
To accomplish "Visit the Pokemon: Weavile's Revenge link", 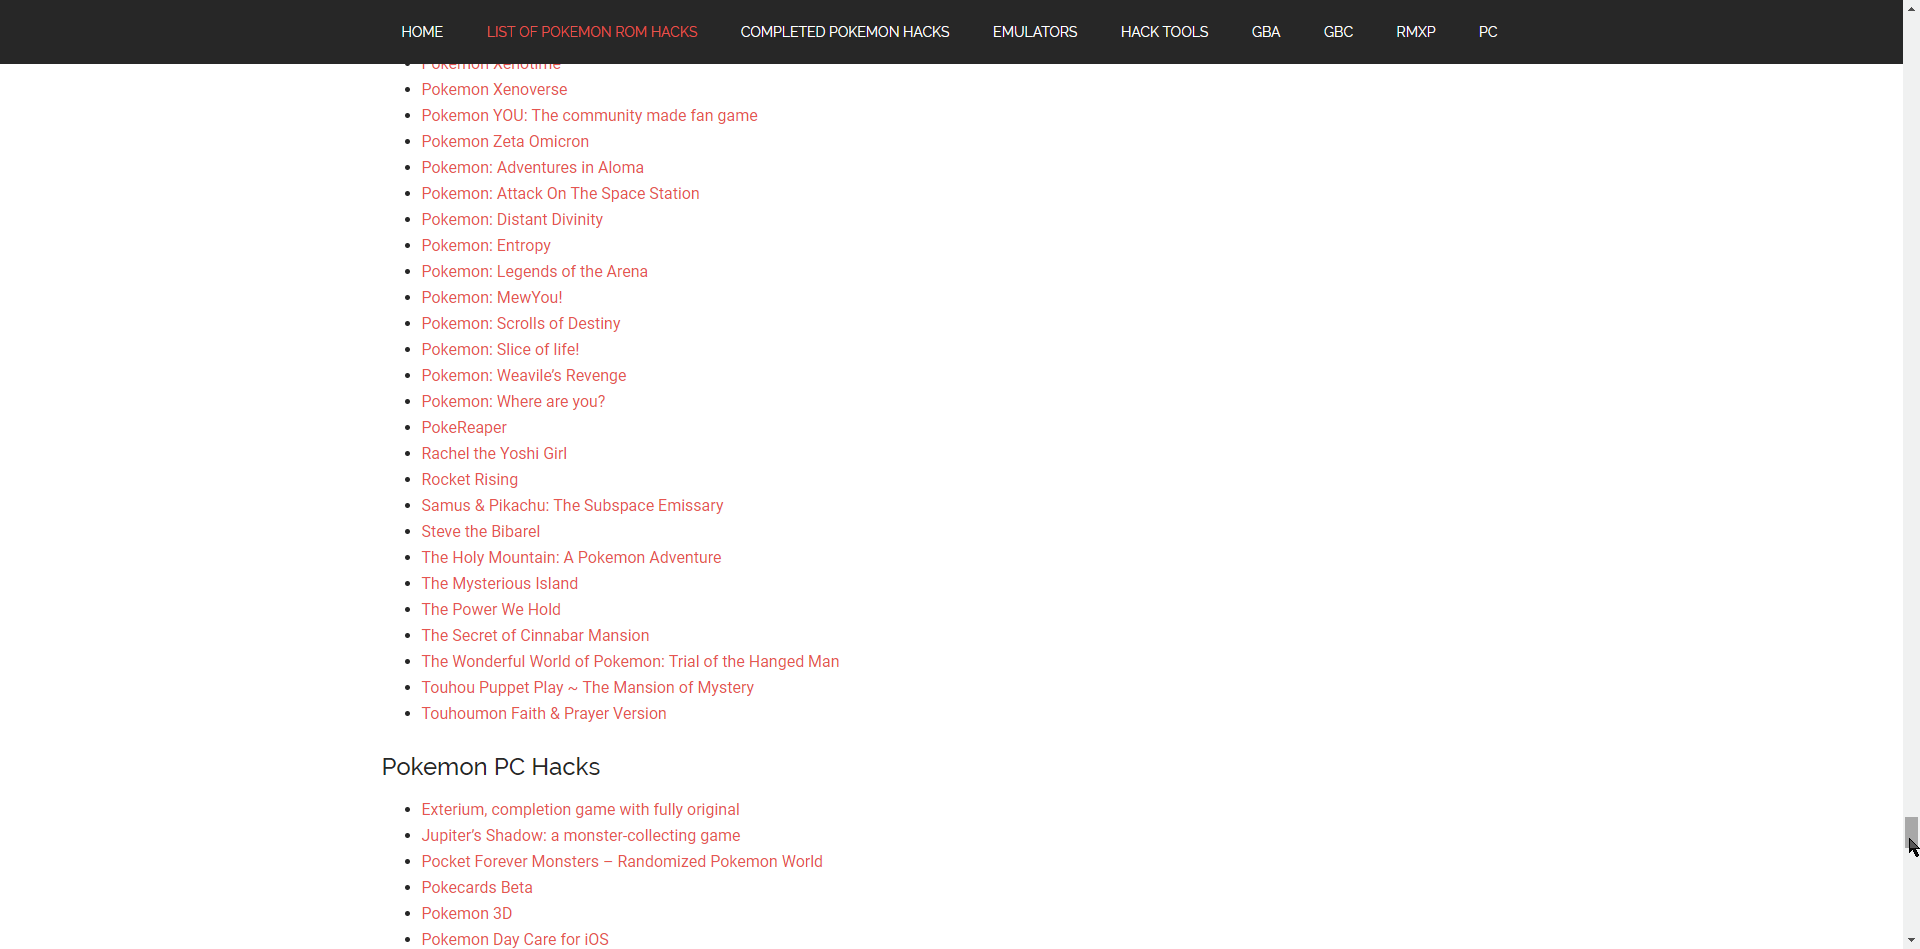I will click(x=523, y=376).
